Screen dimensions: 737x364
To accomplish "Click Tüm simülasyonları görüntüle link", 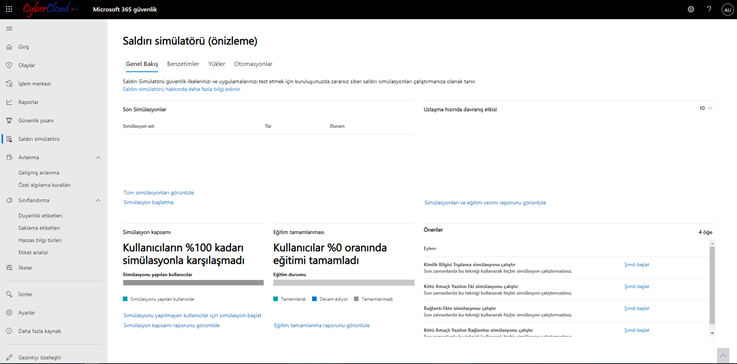I will [x=158, y=193].
